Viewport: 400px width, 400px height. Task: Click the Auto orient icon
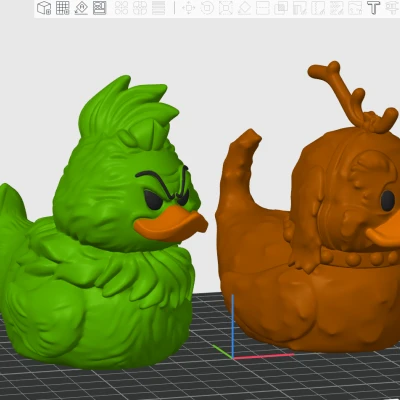(x=81, y=8)
